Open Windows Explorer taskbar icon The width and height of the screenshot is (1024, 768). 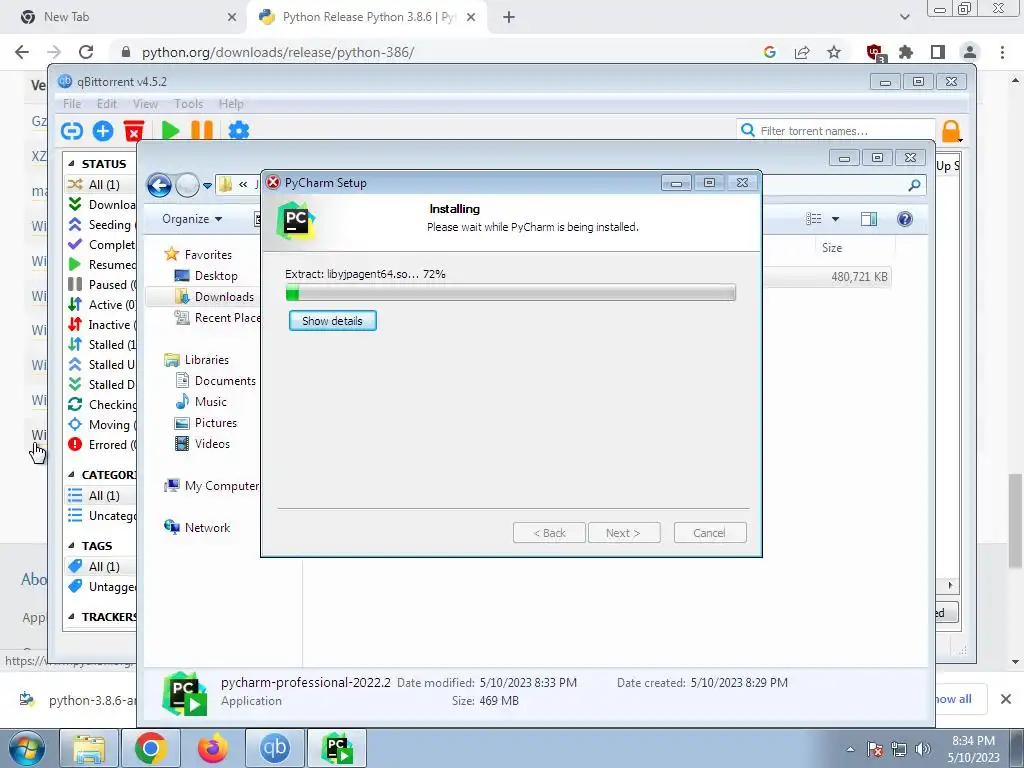[89, 748]
